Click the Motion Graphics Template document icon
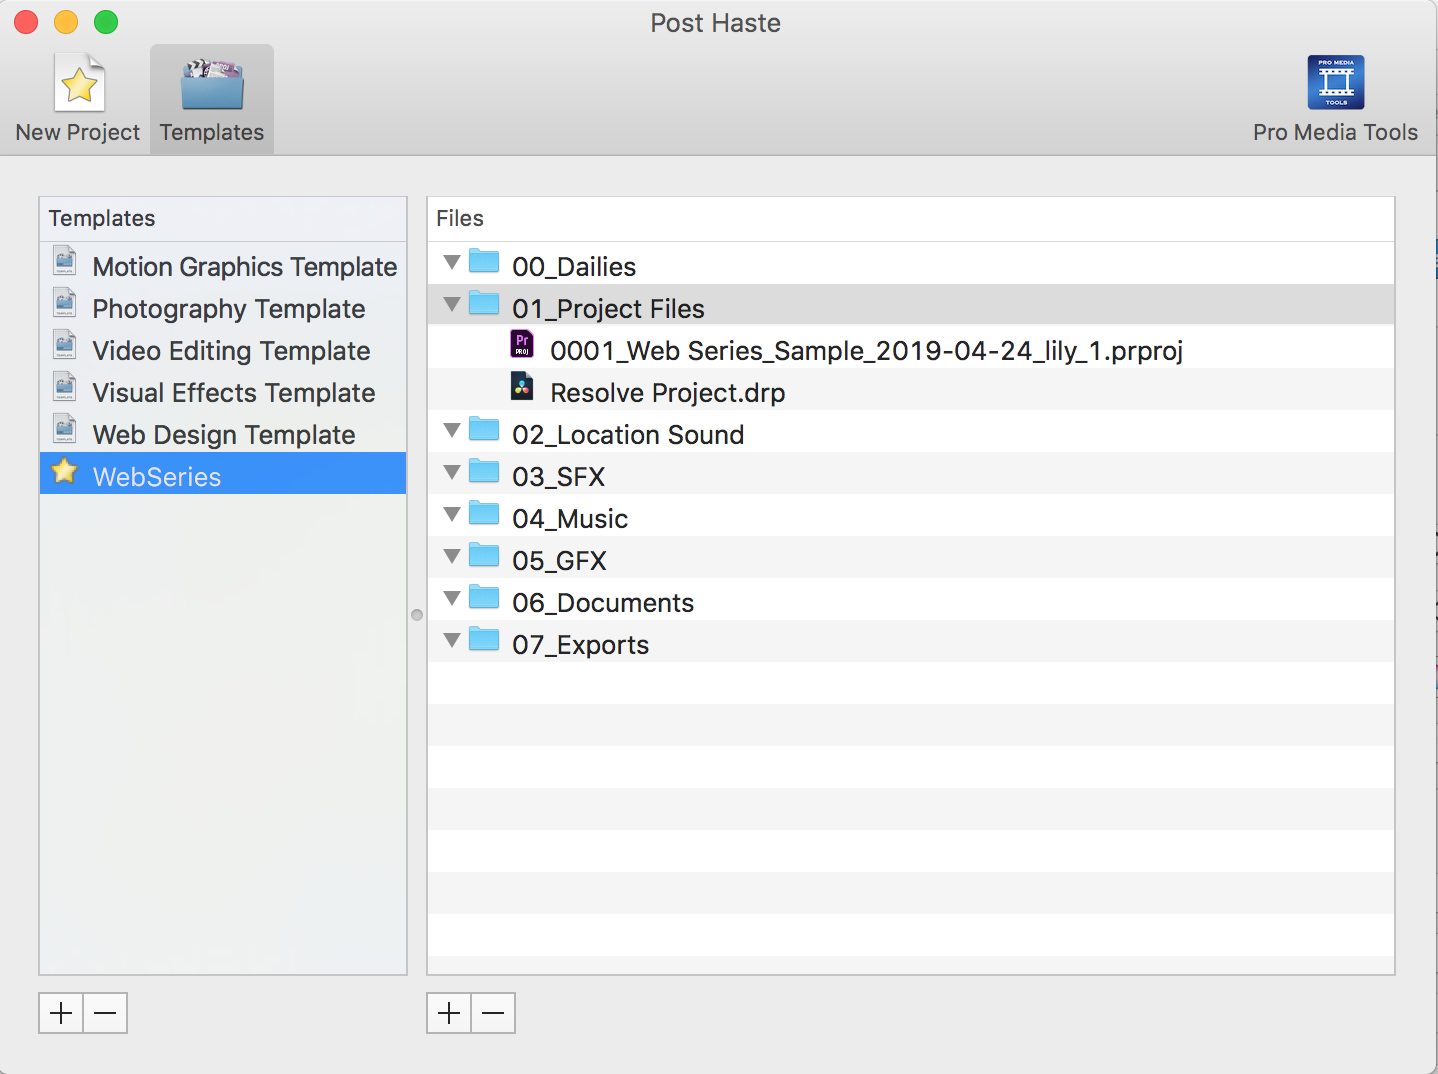 (x=65, y=261)
